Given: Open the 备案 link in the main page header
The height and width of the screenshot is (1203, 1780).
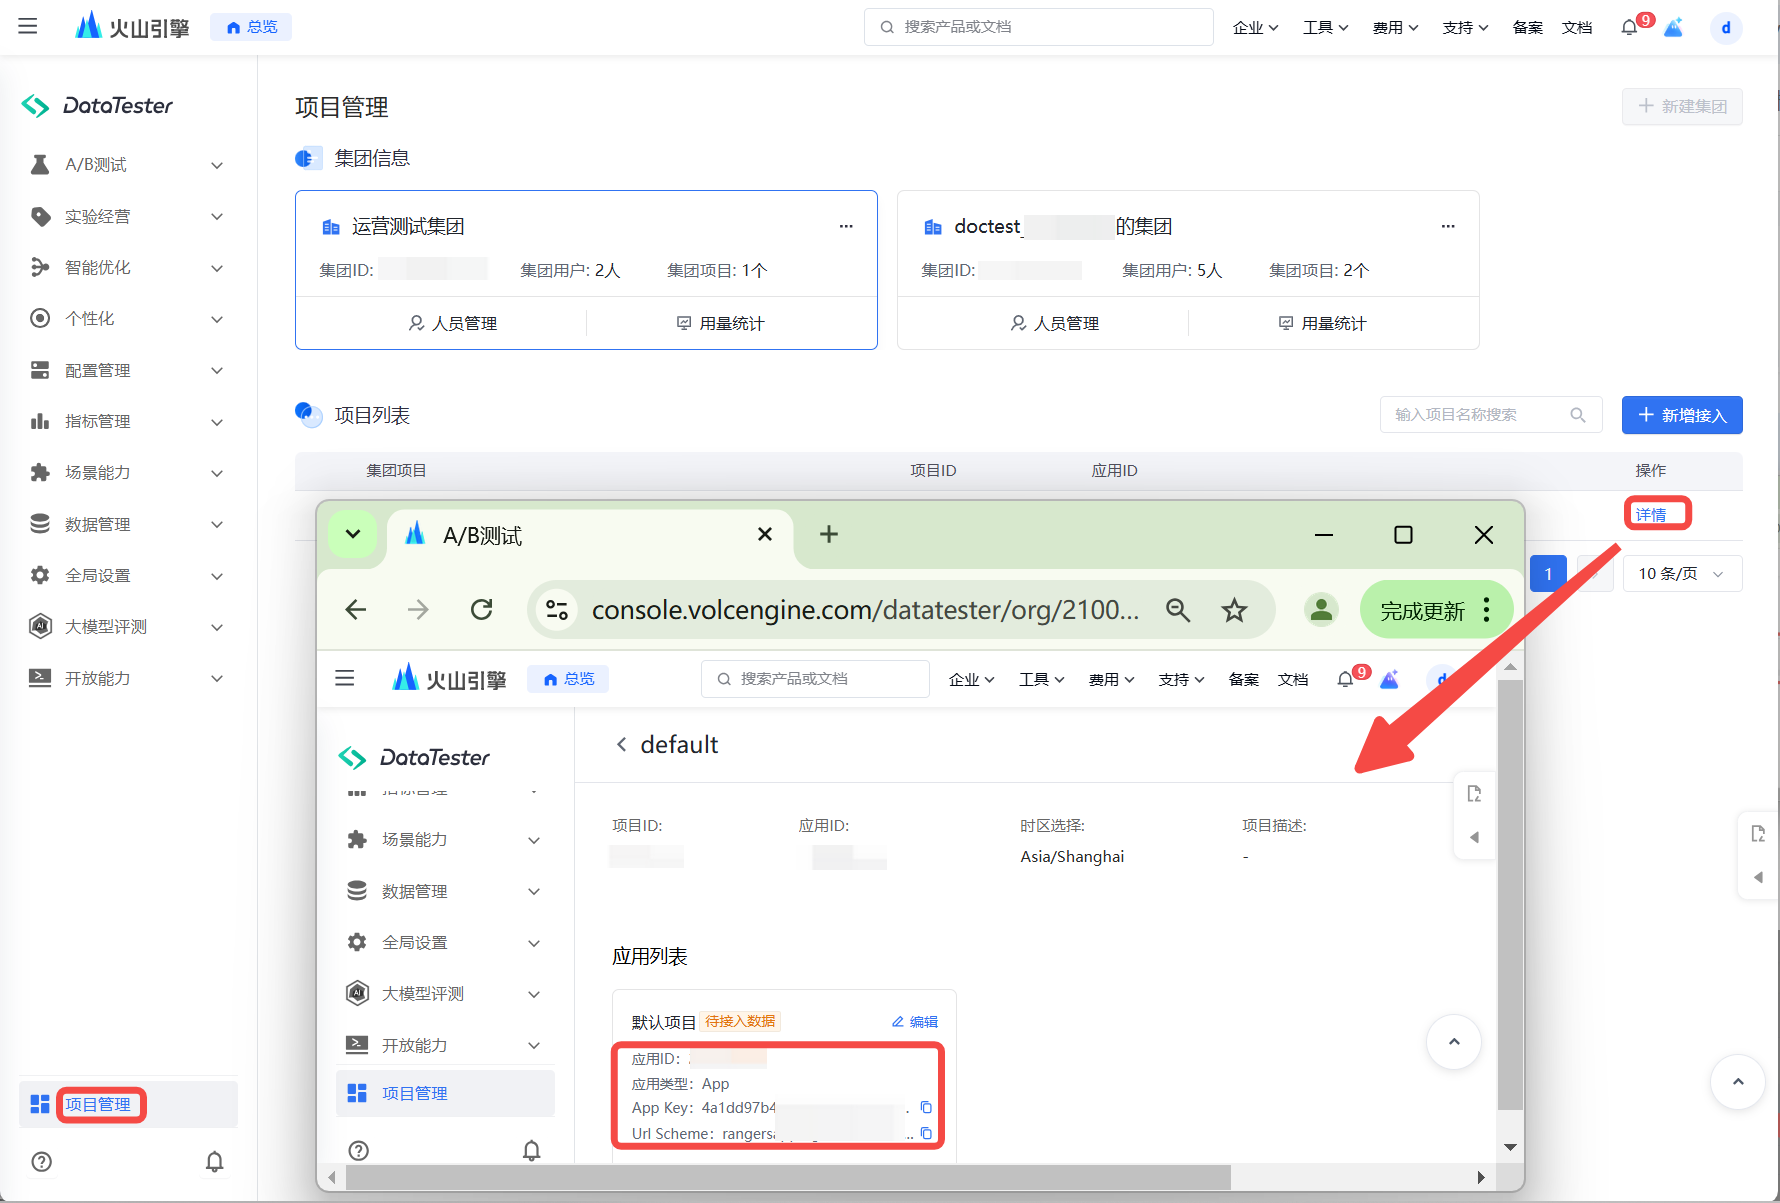Looking at the screenshot, I should pyautogui.click(x=1527, y=27).
